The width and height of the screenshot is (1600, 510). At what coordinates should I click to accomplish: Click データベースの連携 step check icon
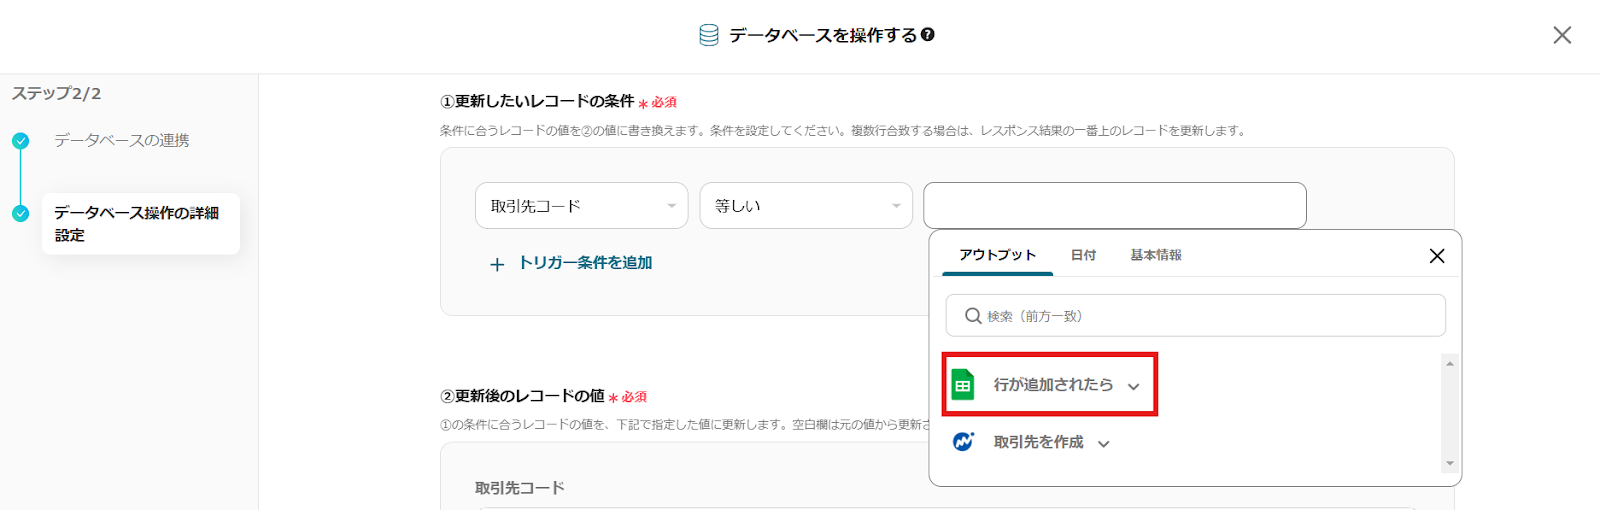click(x=21, y=141)
